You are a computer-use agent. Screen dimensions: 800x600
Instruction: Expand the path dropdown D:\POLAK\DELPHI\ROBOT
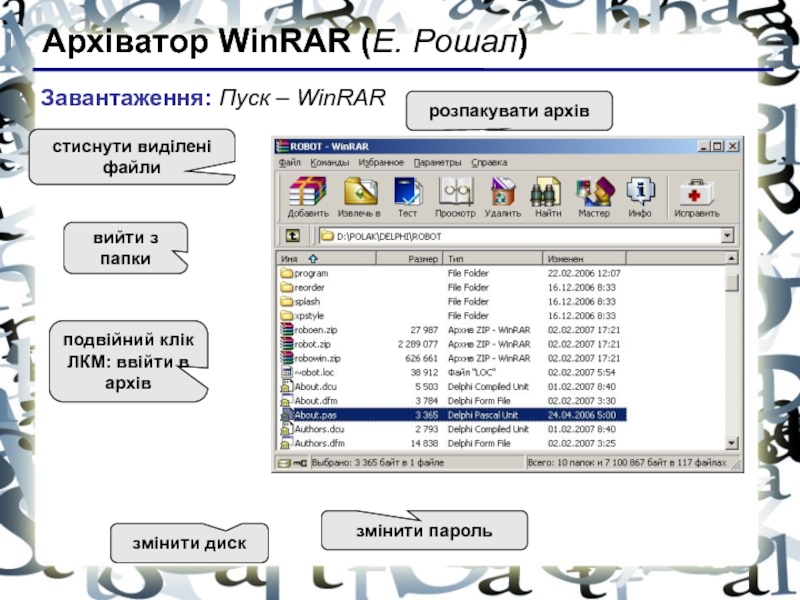click(727, 237)
